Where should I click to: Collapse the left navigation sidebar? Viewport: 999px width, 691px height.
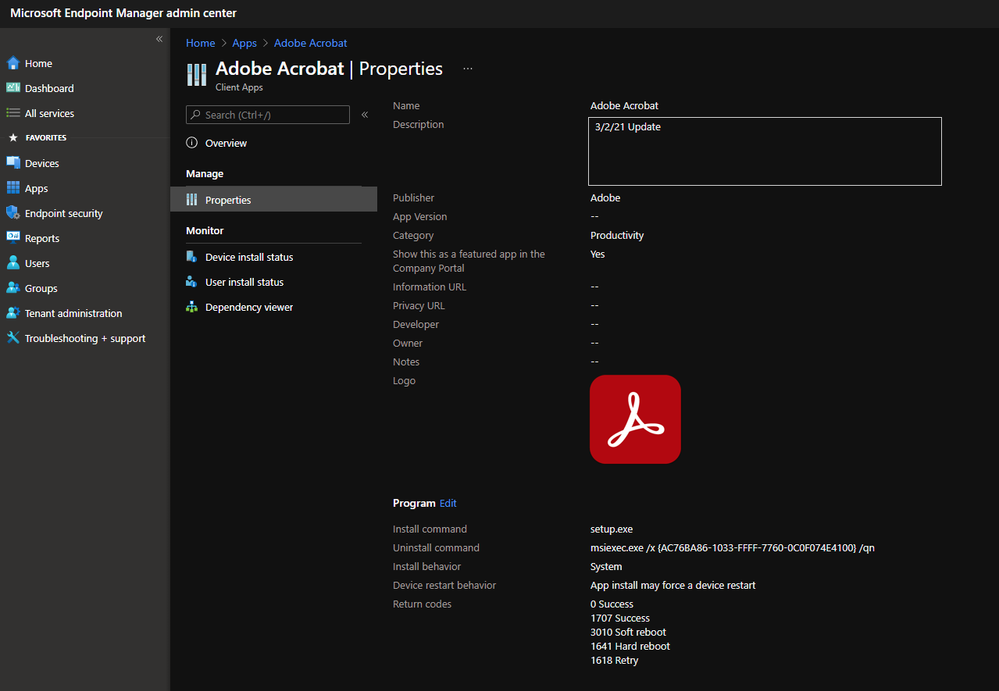159,39
